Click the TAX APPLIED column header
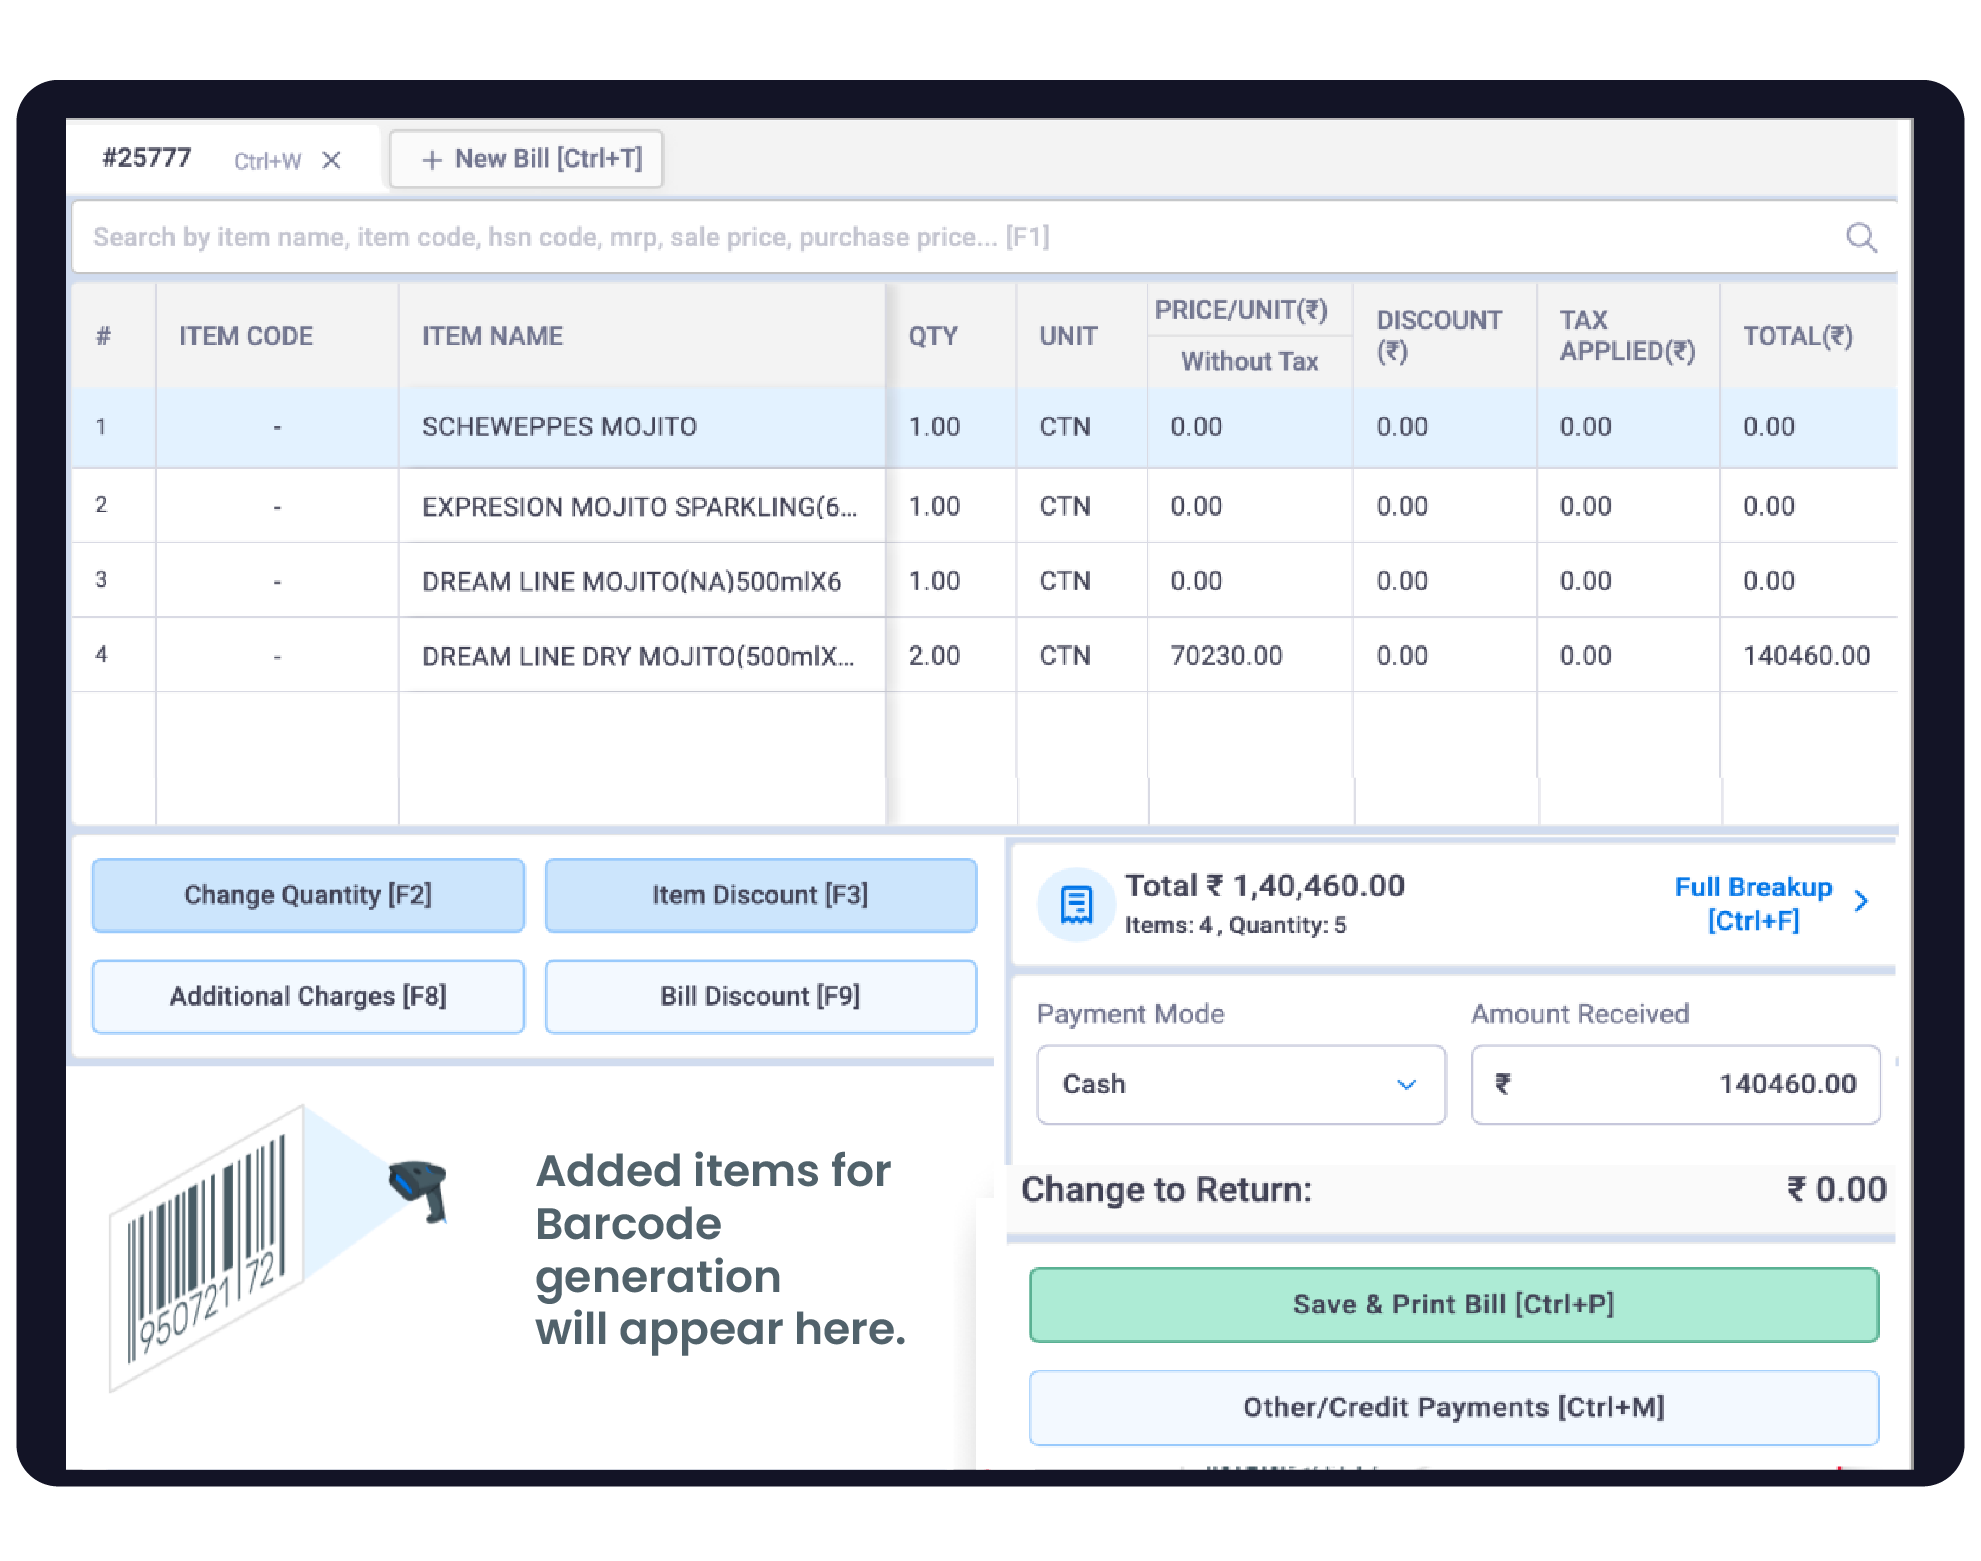 tap(1627, 336)
